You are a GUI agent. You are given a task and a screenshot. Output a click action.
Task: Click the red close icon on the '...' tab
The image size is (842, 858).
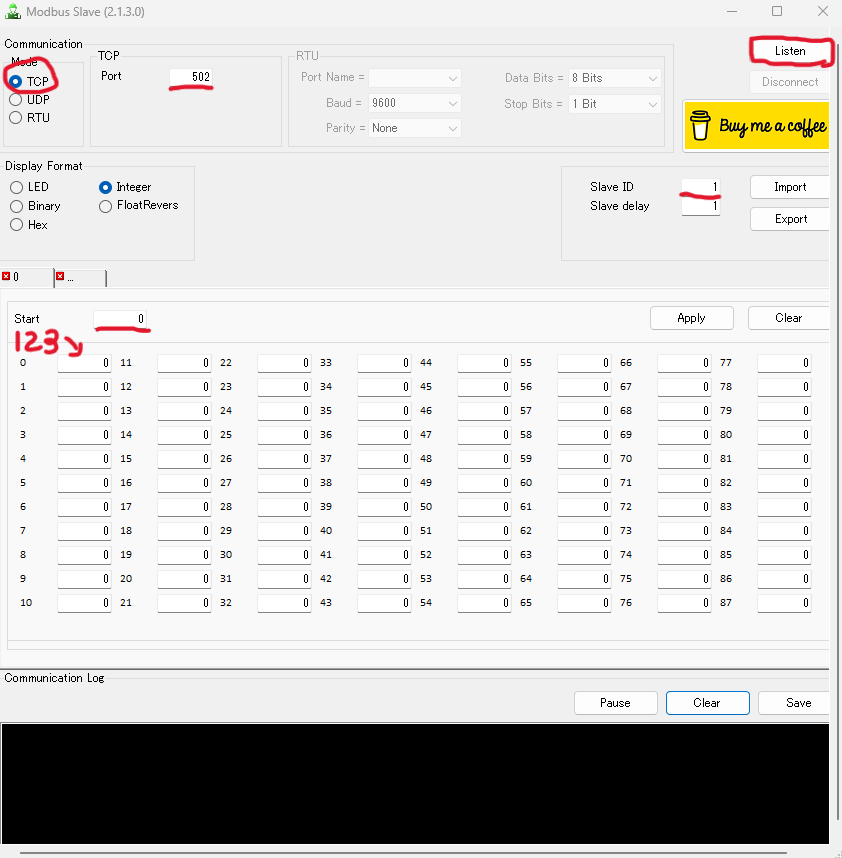pyautogui.click(x=60, y=277)
